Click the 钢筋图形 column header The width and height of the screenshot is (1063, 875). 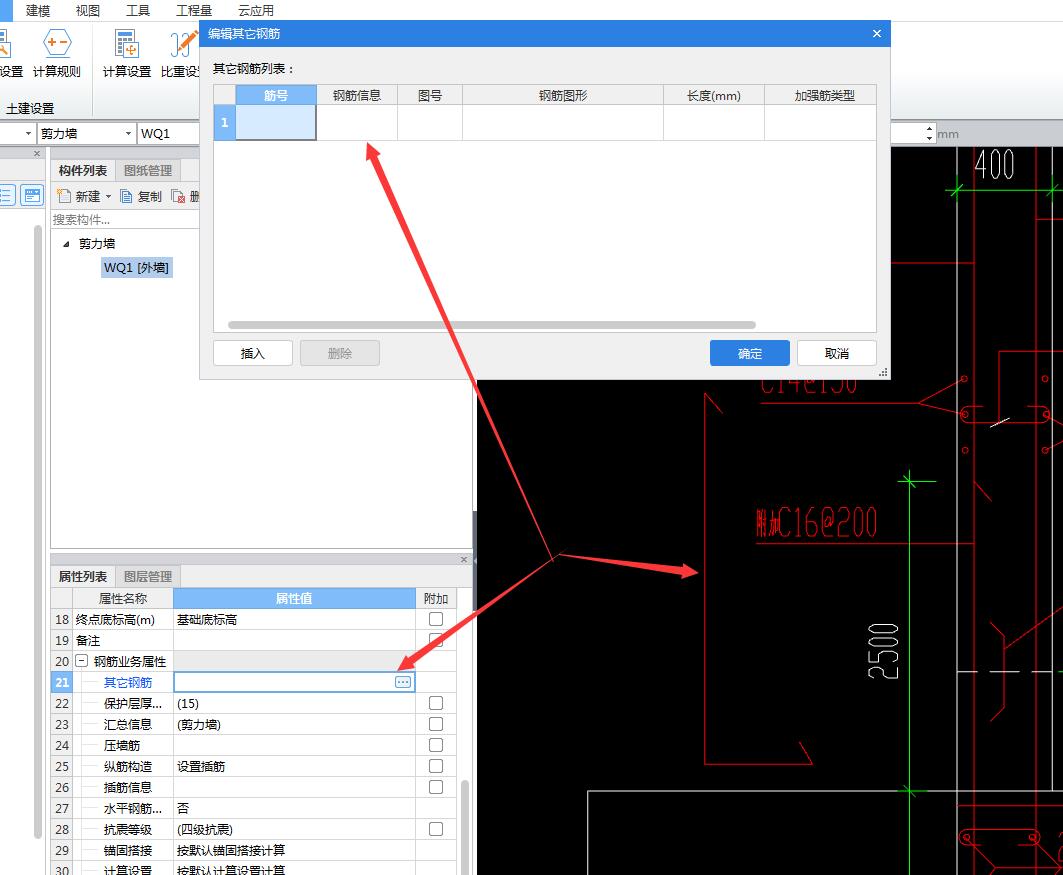pos(563,96)
